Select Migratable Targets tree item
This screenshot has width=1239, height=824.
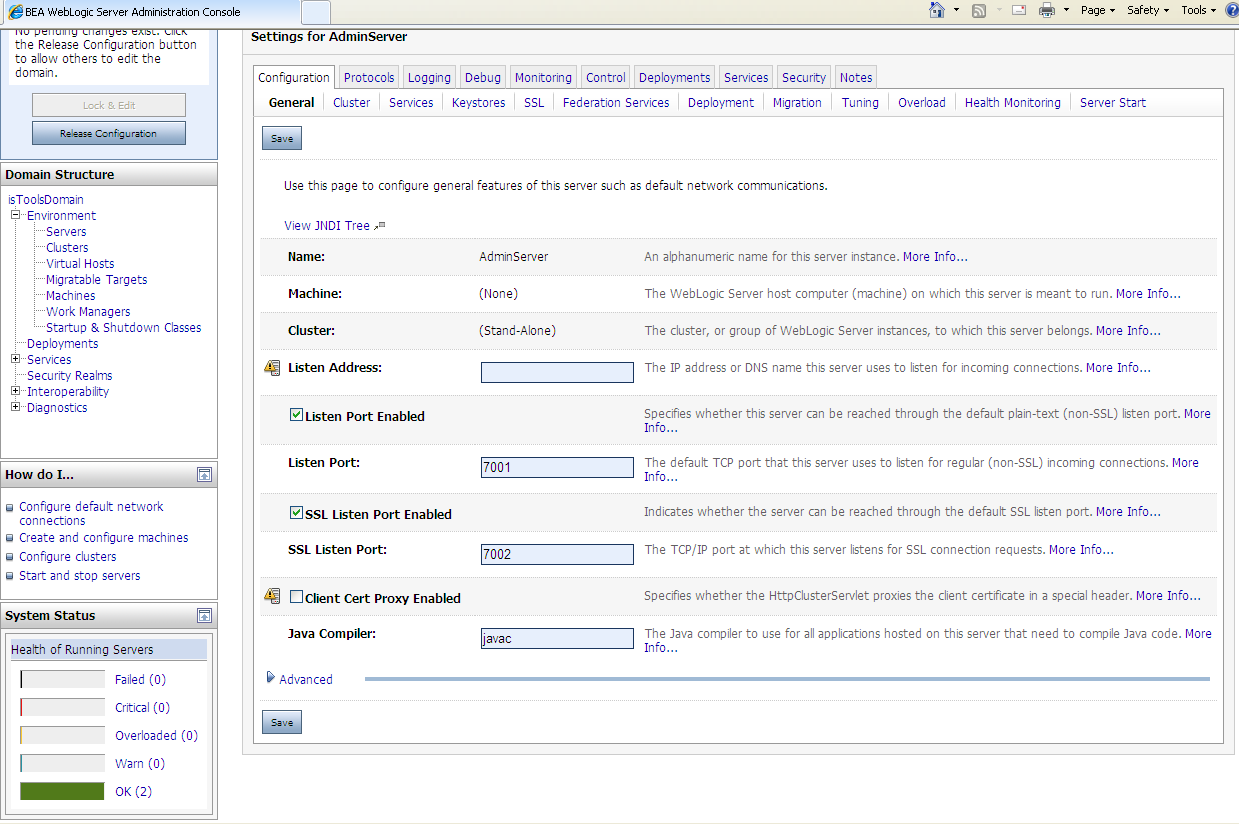coord(96,279)
